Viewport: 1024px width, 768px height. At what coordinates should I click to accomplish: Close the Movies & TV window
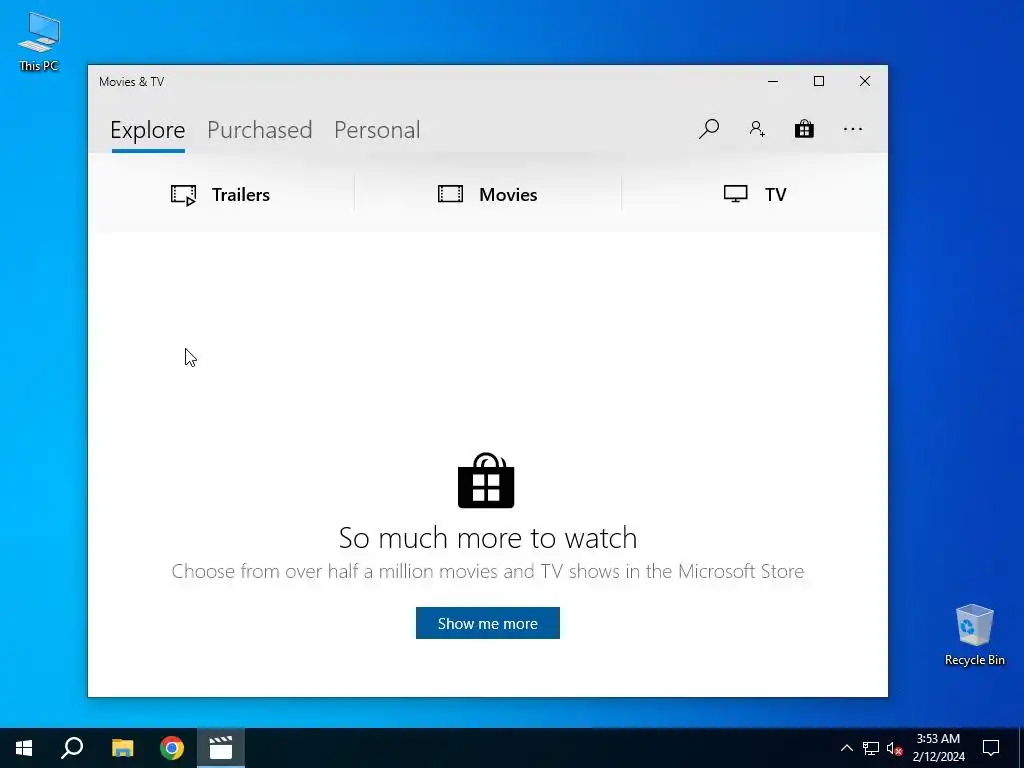tap(865, 81)
